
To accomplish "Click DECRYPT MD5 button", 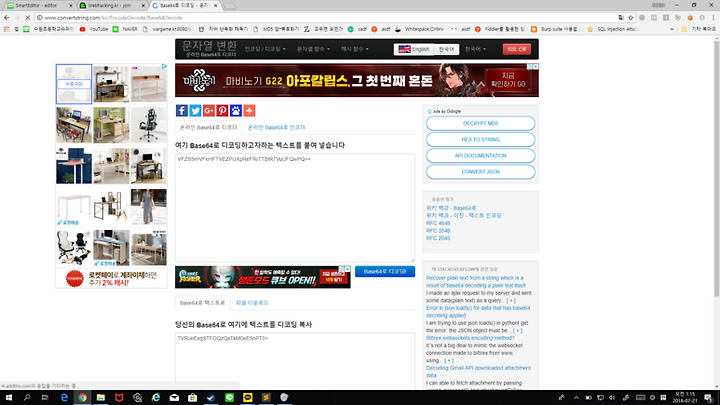I will [x=480, y=124].
